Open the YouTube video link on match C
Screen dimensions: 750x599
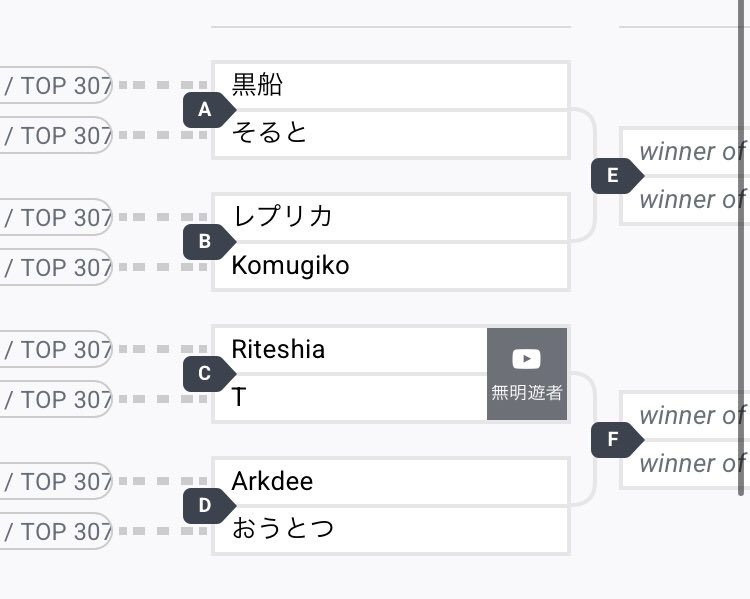527,374
